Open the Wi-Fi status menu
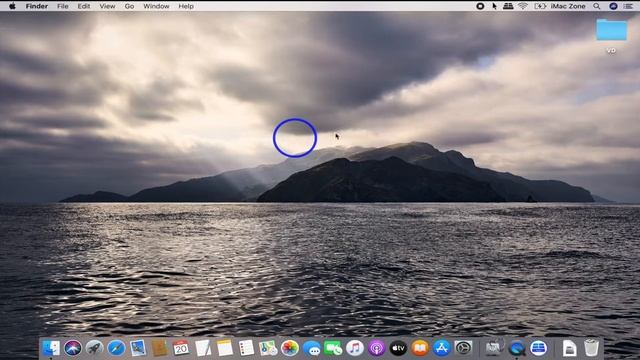This screenshot has width=640, height=360. tap(523, 6)
